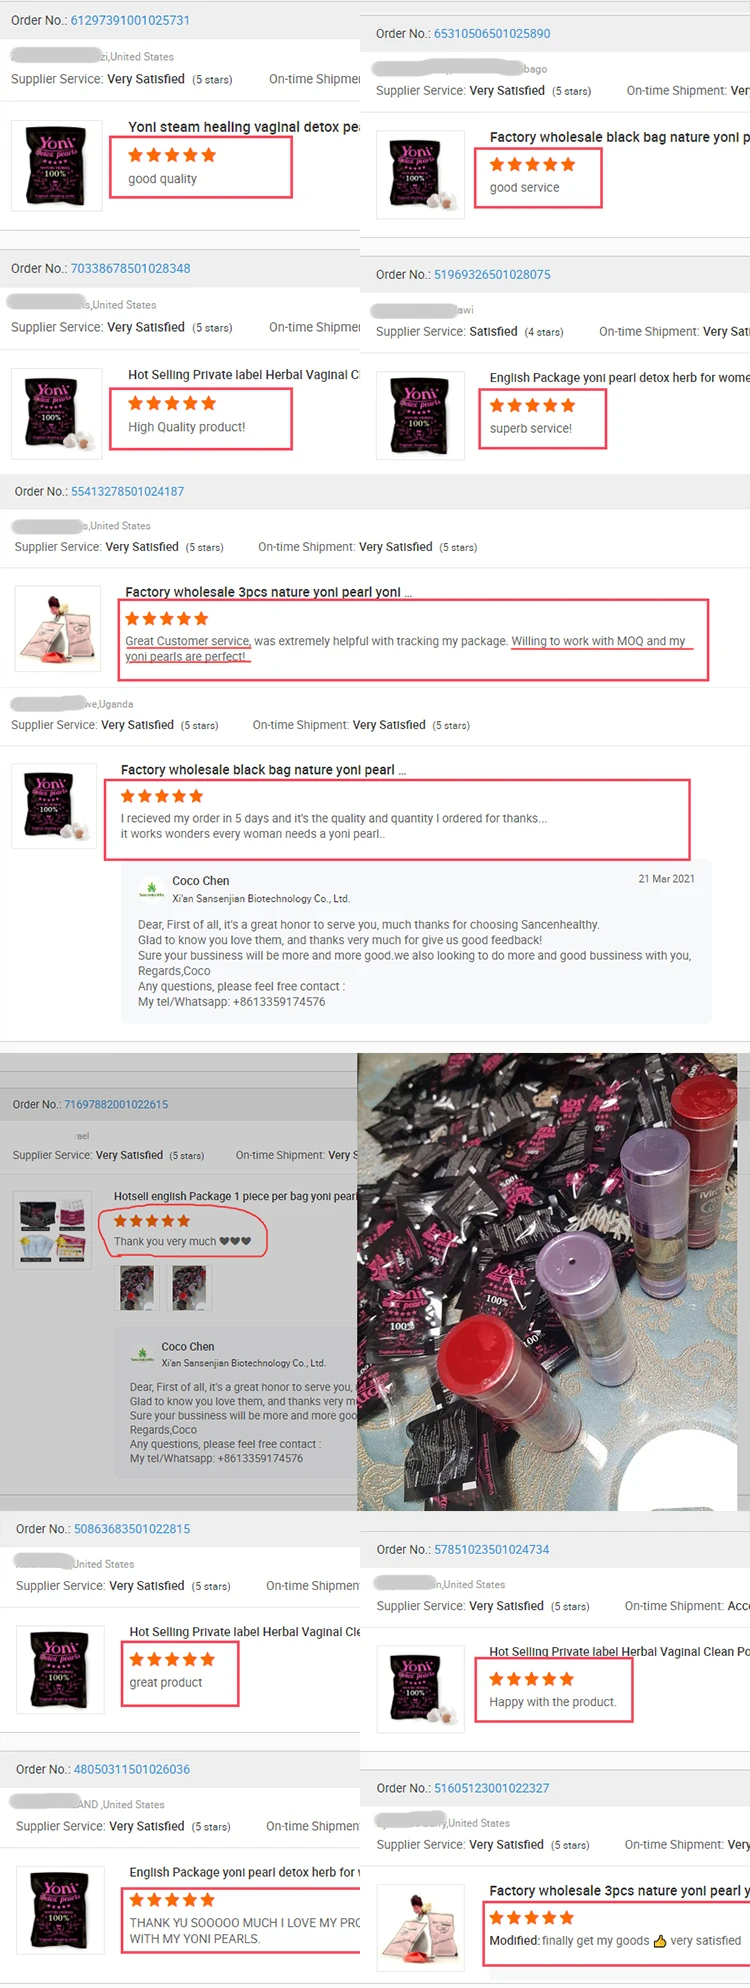Viewport: 750px width, 1988px height.
Task: Click order number 51969326501028075
Action: coord(492,274)
